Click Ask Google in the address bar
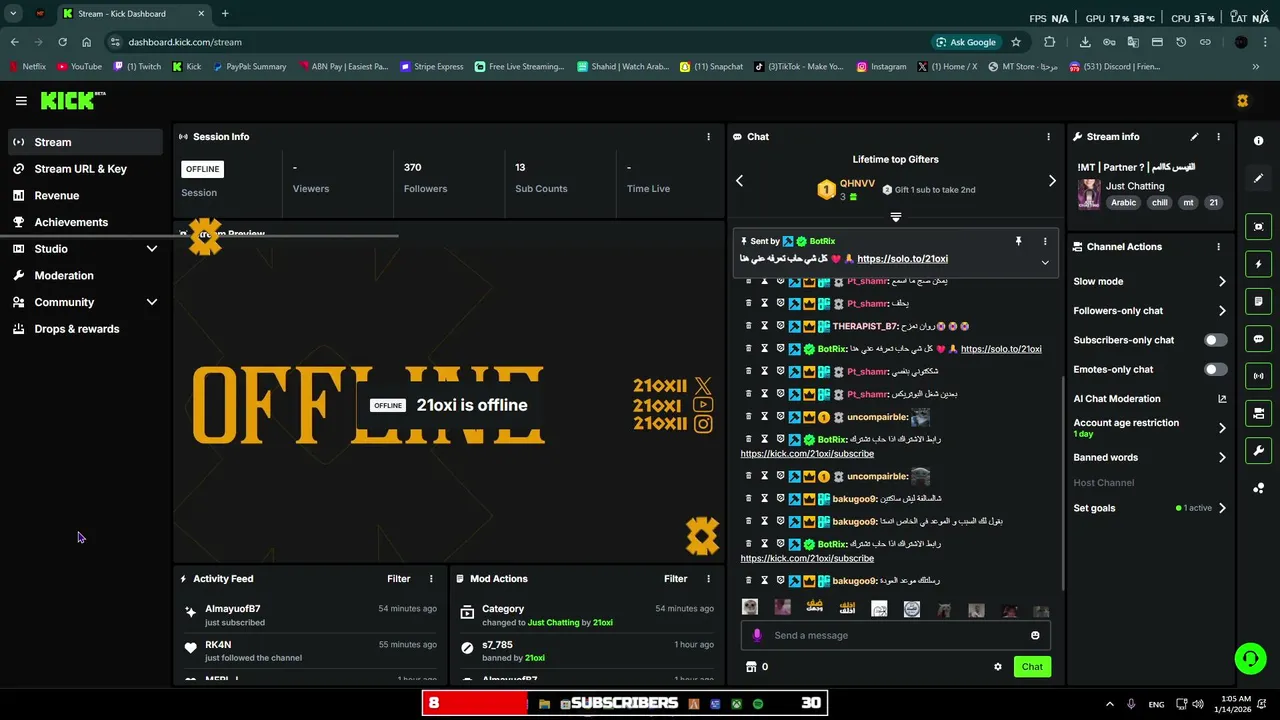The height and width of the screenshot is (720, 1280). click(966, 42)
